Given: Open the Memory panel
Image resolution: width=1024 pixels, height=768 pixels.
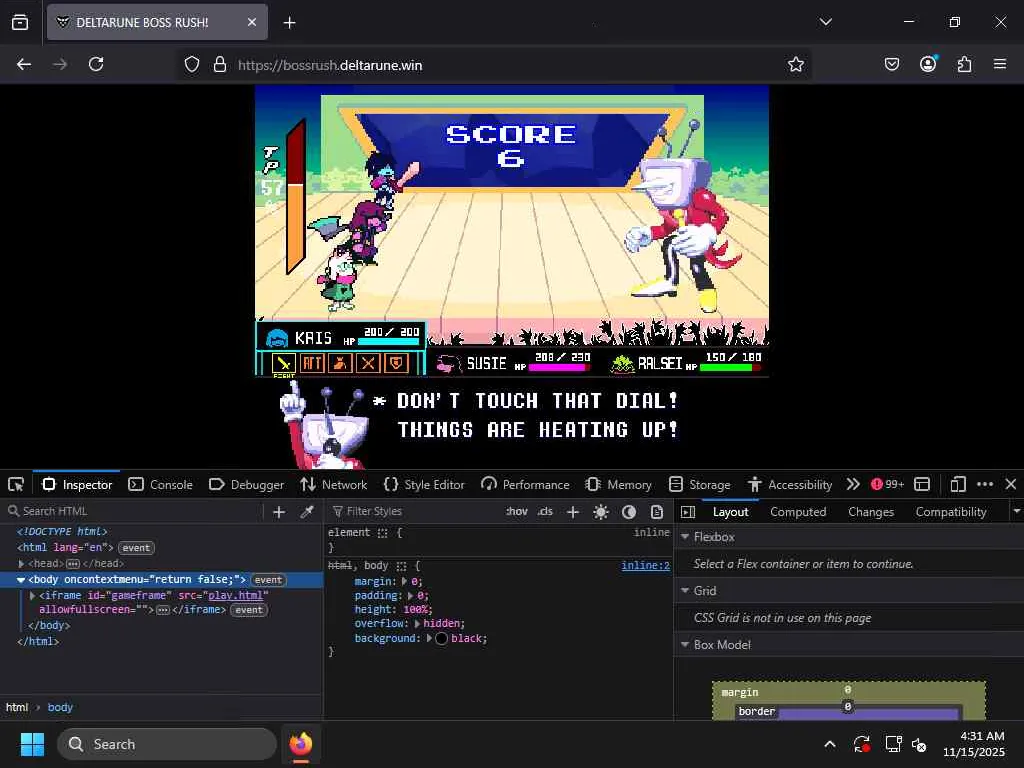Looking at the screenshot, I should (x=618, y=485).
